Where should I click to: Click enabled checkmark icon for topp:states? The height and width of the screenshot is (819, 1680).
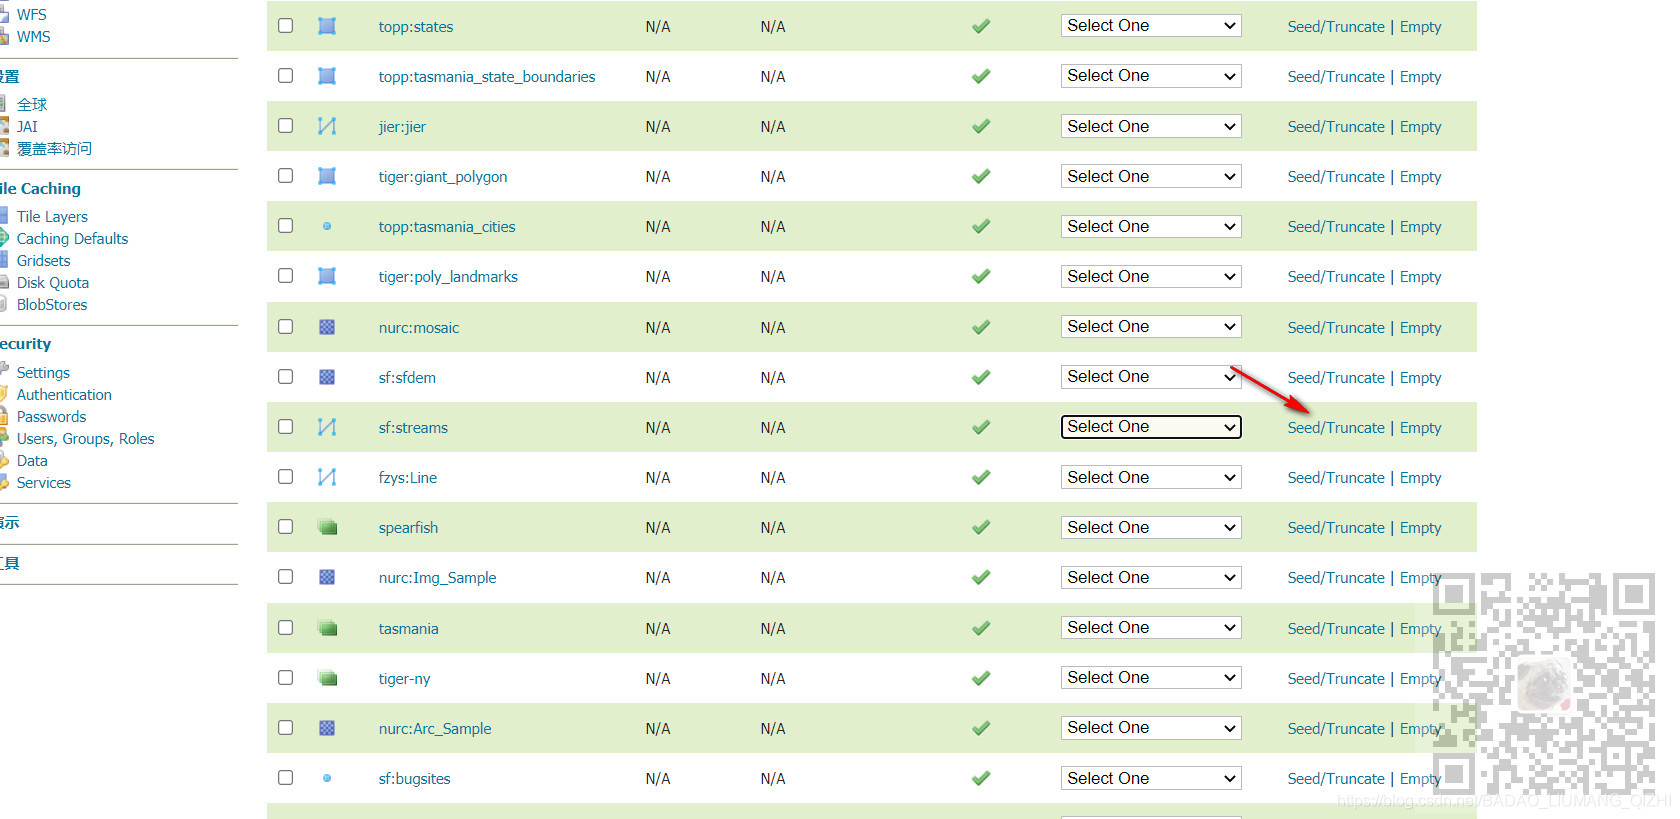click(981, 26)
